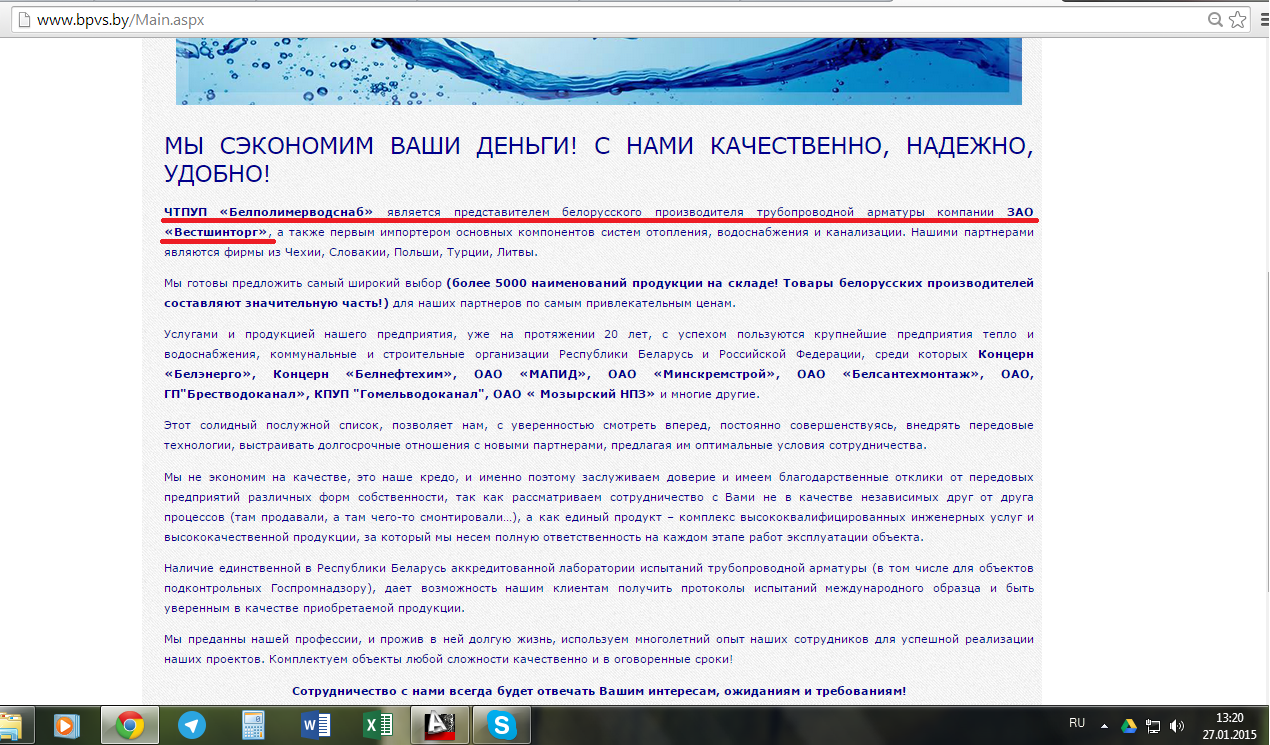Viewport: 1270px width, 745px height.
Task: Open Windows Media Player from the taskbar
Action: (67, 725)
